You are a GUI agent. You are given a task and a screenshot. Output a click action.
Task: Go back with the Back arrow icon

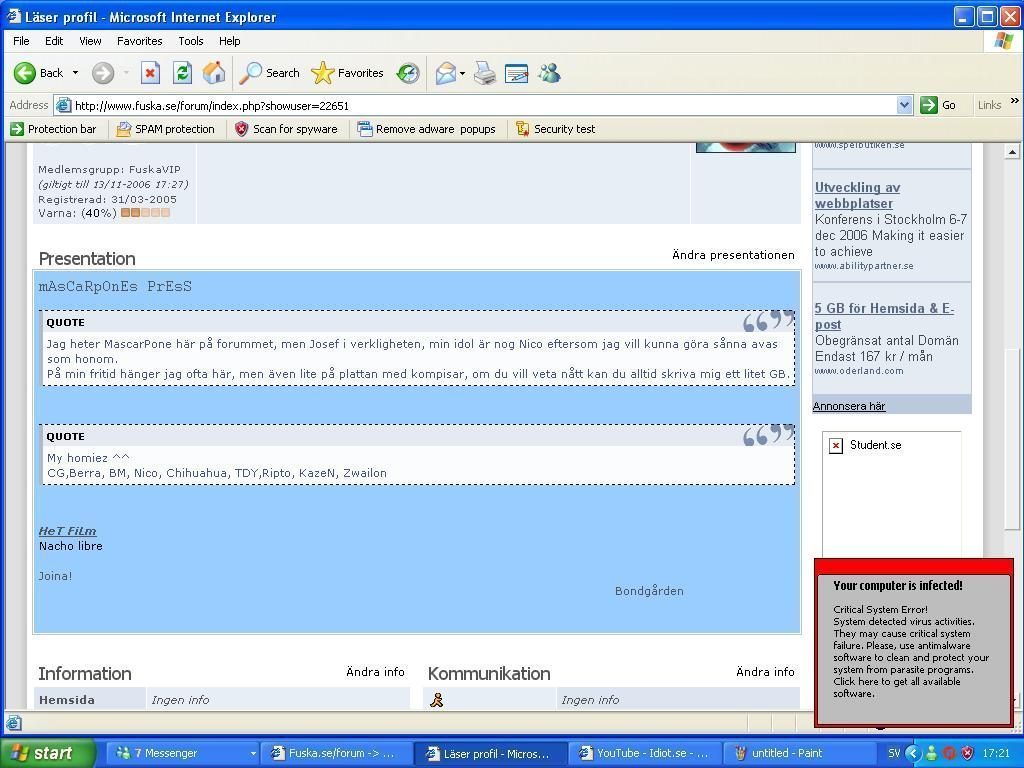pos(25,73)
